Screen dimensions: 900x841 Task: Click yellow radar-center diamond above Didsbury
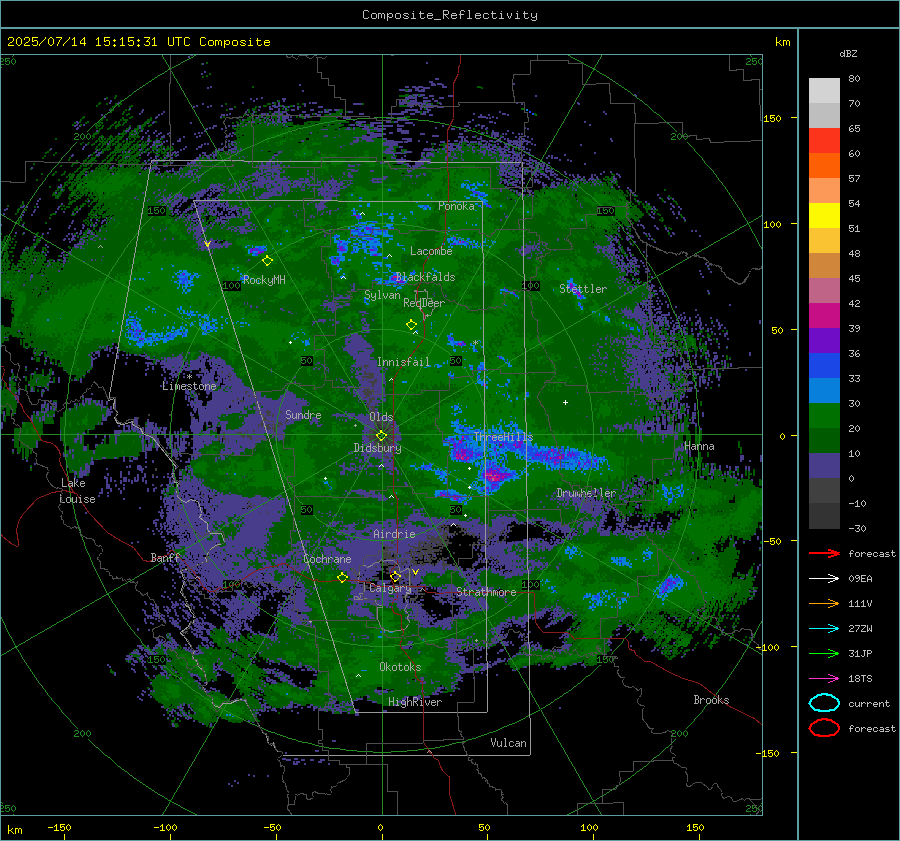coord(381,436)
